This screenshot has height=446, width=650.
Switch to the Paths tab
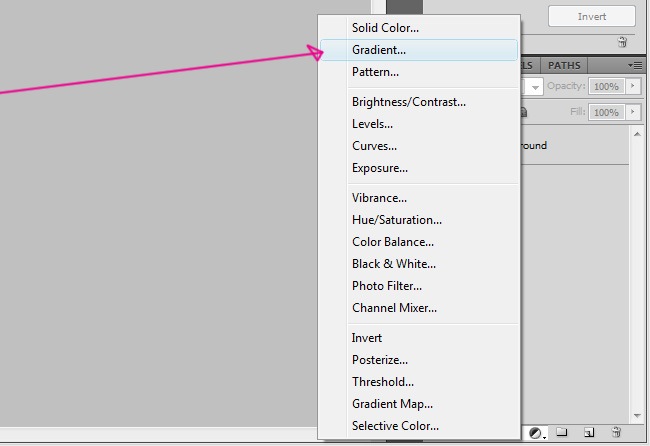(x=564, y=65)
